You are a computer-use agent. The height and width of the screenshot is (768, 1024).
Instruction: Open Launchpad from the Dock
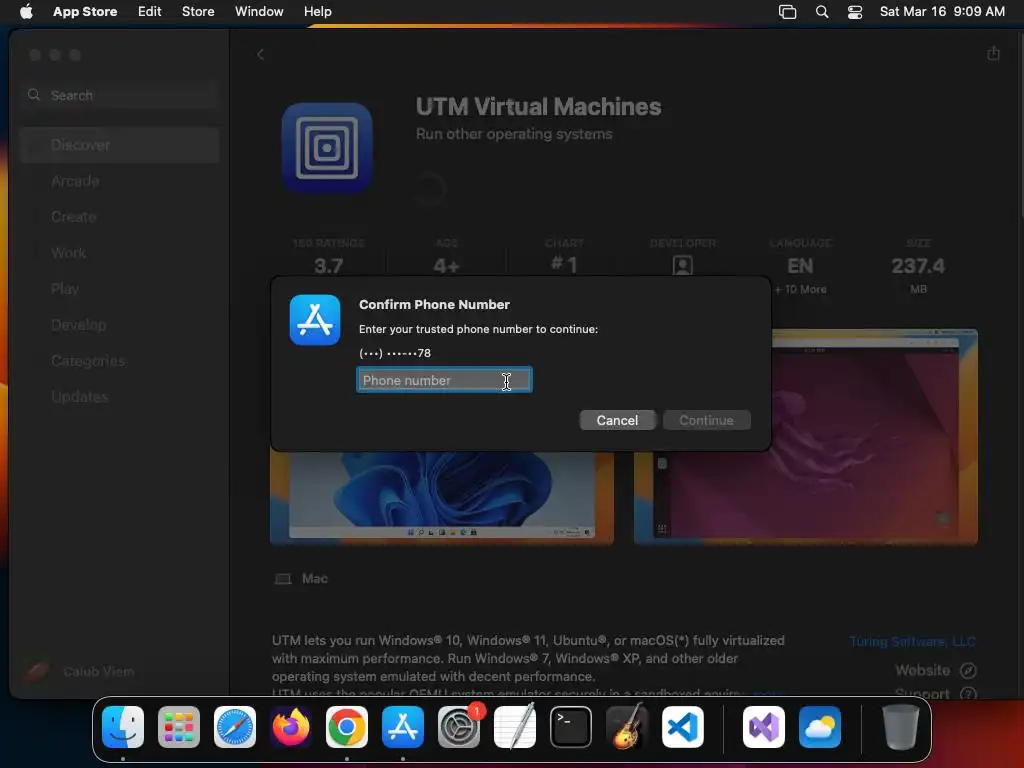(x=179, y=727)
